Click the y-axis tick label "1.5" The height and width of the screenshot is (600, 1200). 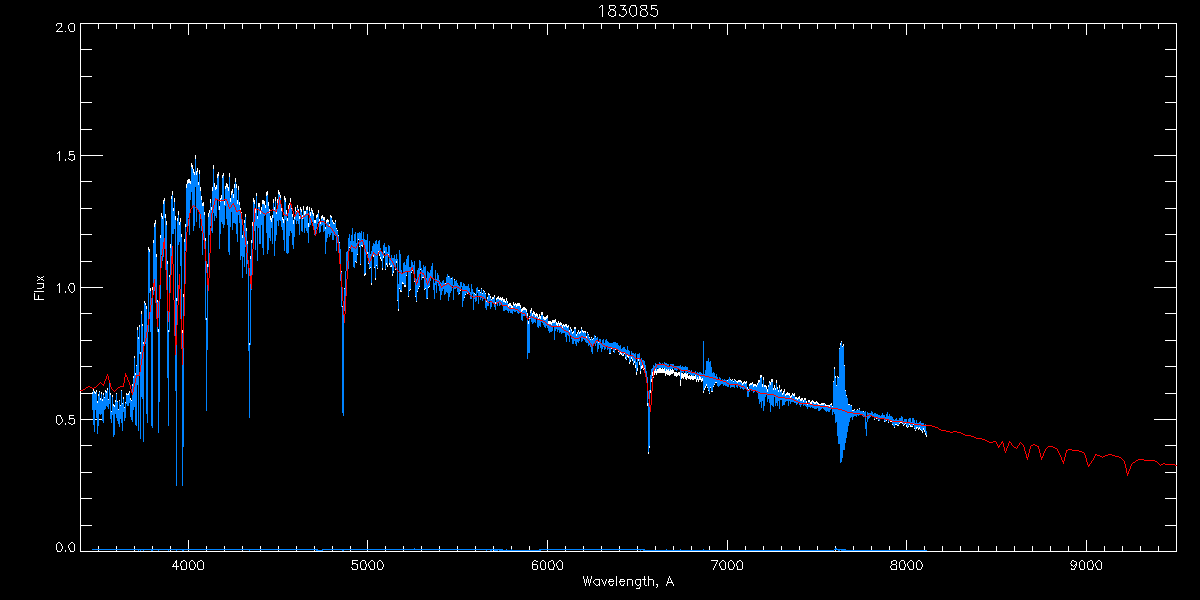pos(66,157)
